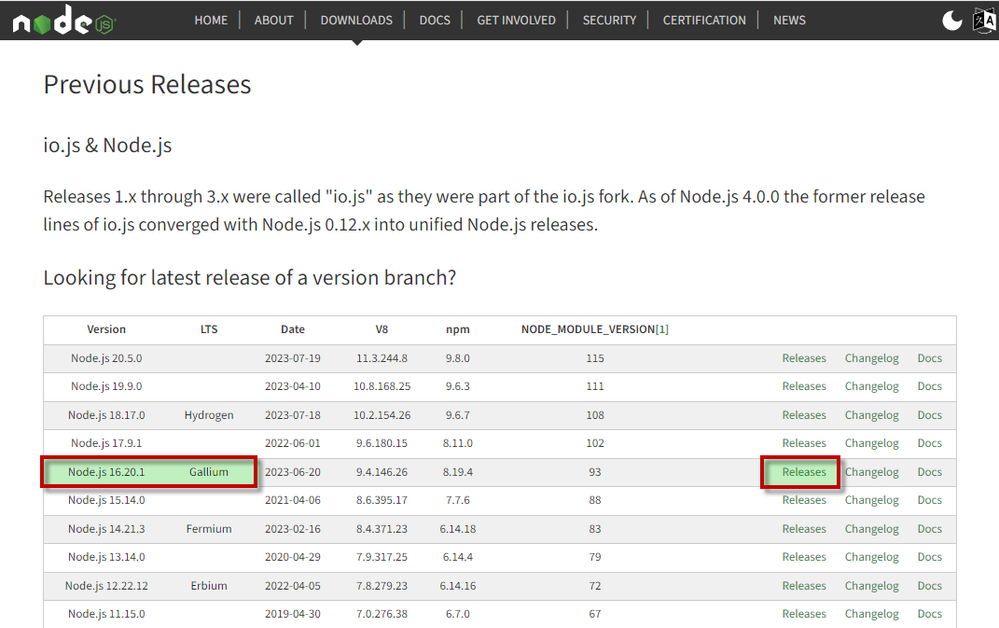
Task: Open Changelog for Node.js 19.9.0
Action: pos(872,386)
